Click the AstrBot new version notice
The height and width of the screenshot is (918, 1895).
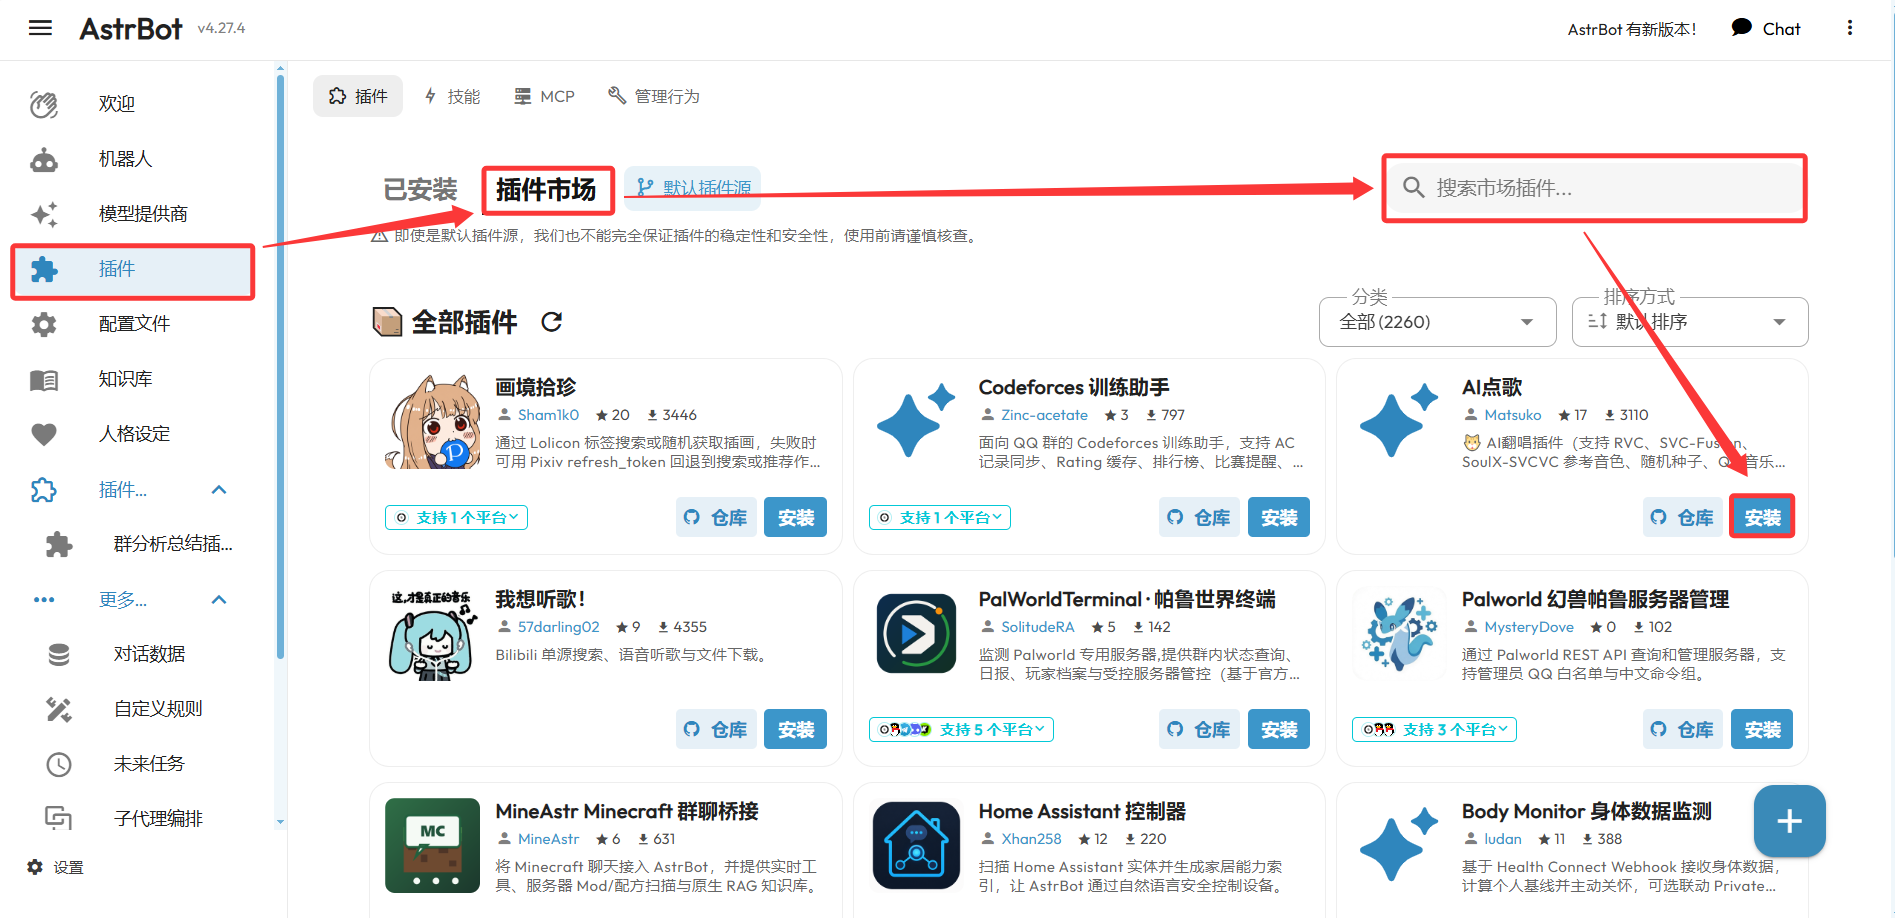[1632, 29]
